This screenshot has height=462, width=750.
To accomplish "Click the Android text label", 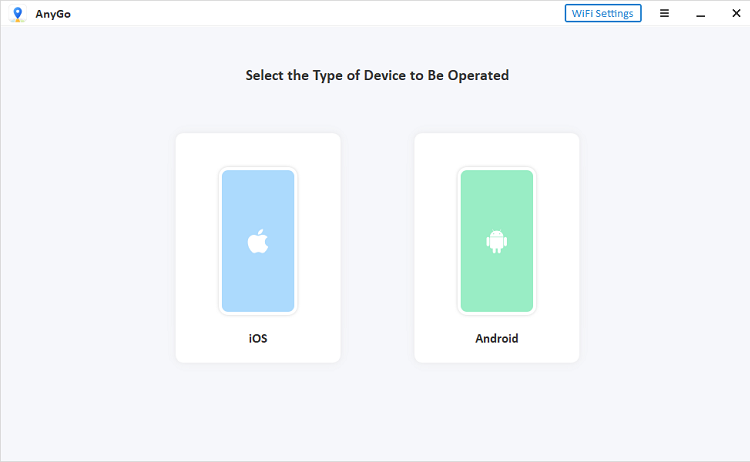I will pos(496,339).
